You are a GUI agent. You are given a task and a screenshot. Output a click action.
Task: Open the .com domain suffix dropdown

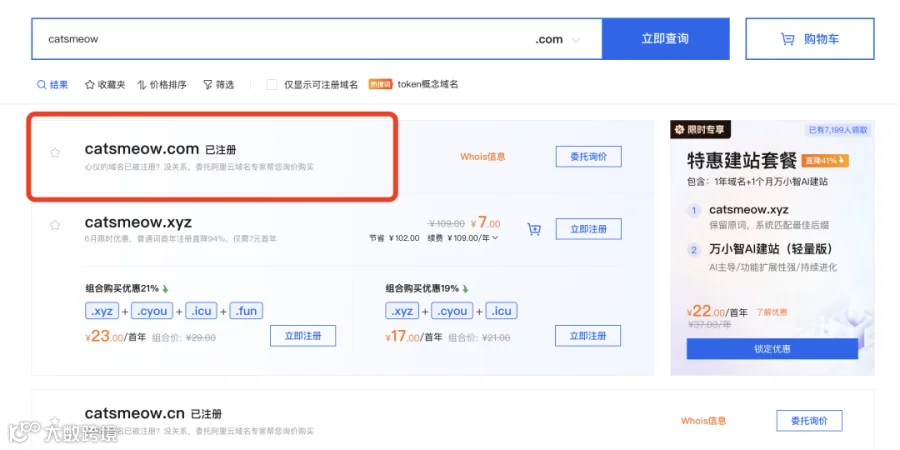[x=557, y=40]
